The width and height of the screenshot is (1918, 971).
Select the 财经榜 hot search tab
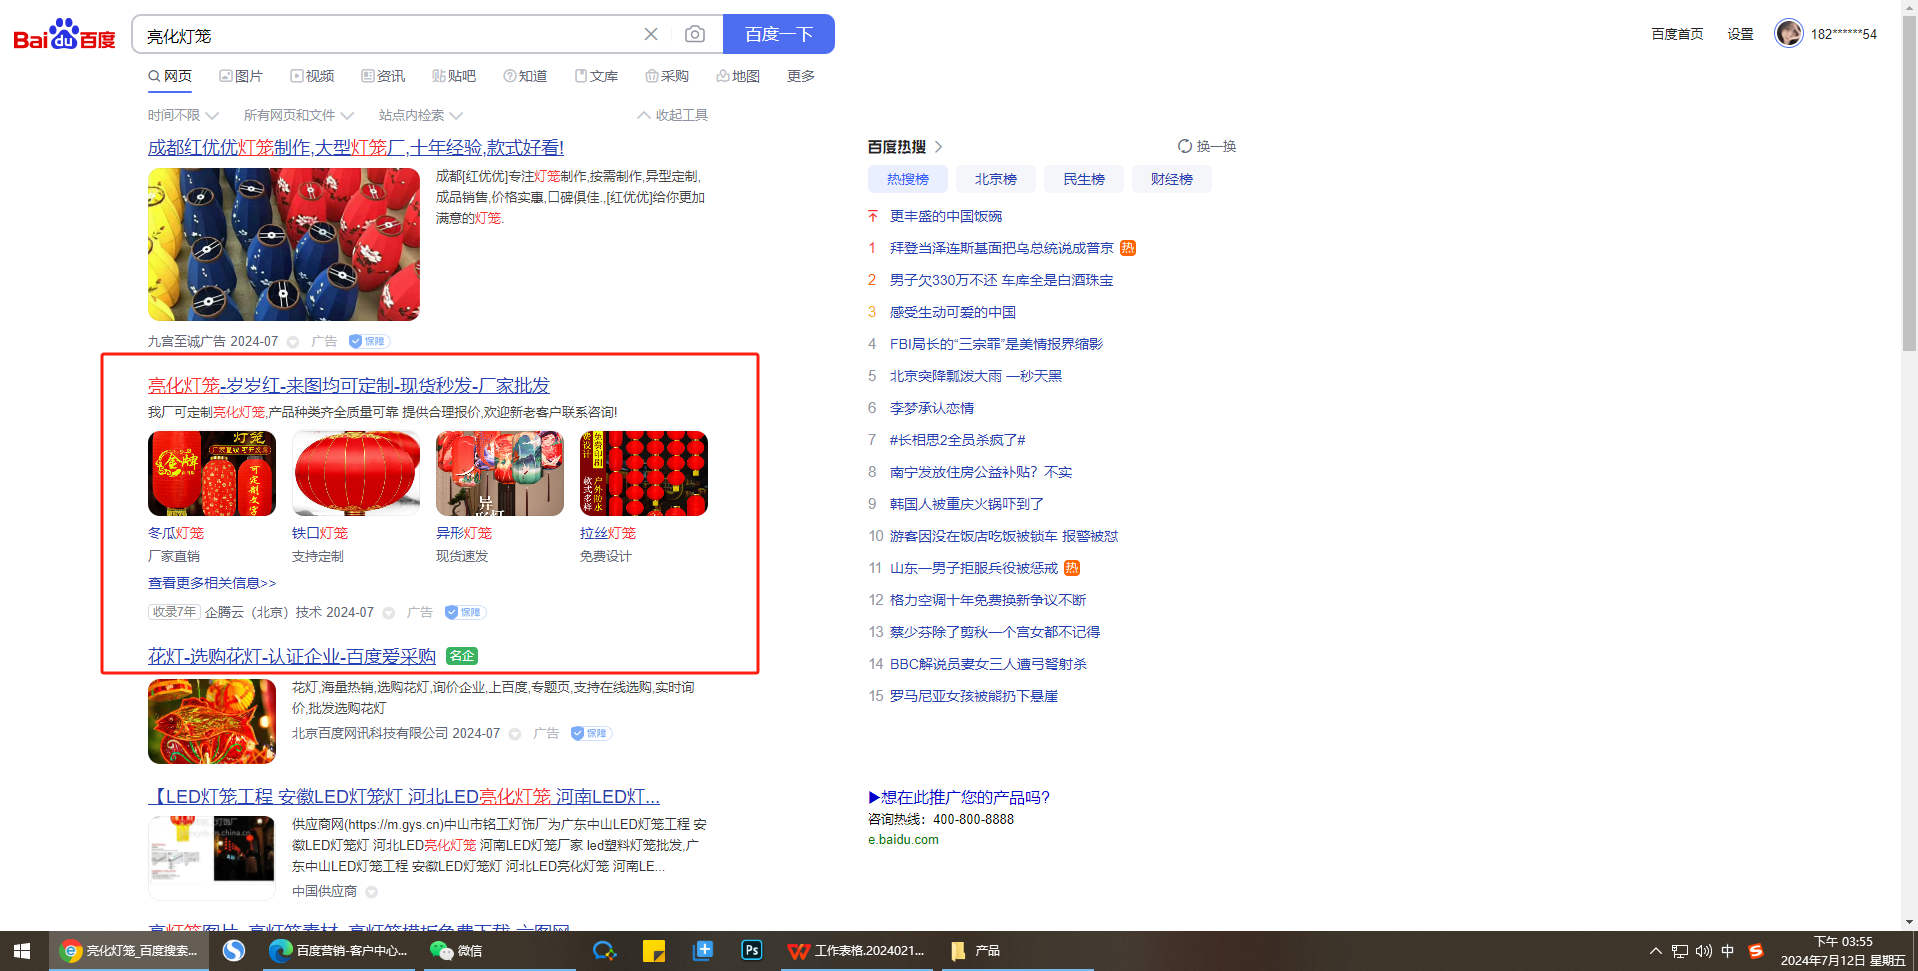click(1171, 180)
